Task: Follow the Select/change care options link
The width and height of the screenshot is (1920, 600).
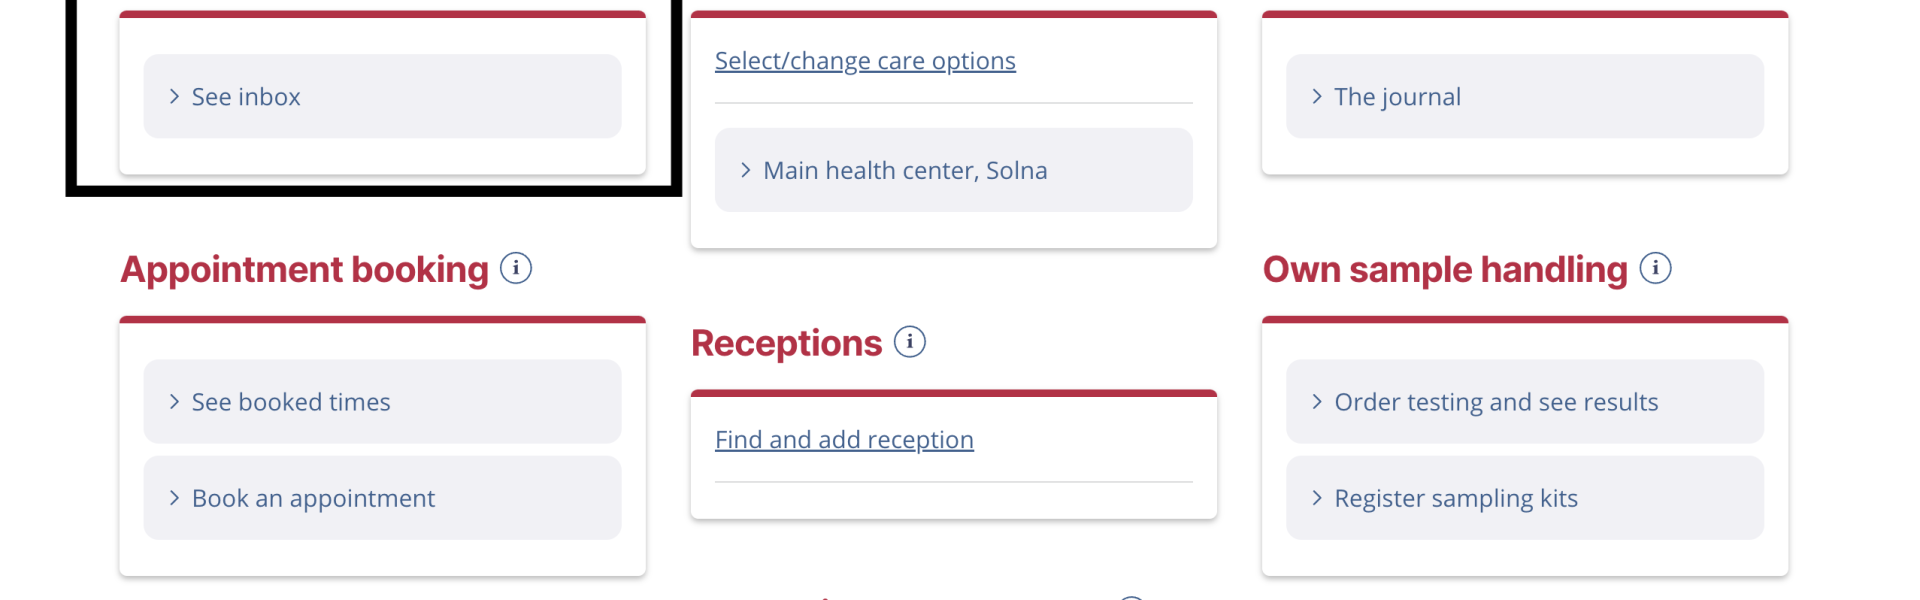Action: (865, 61)
